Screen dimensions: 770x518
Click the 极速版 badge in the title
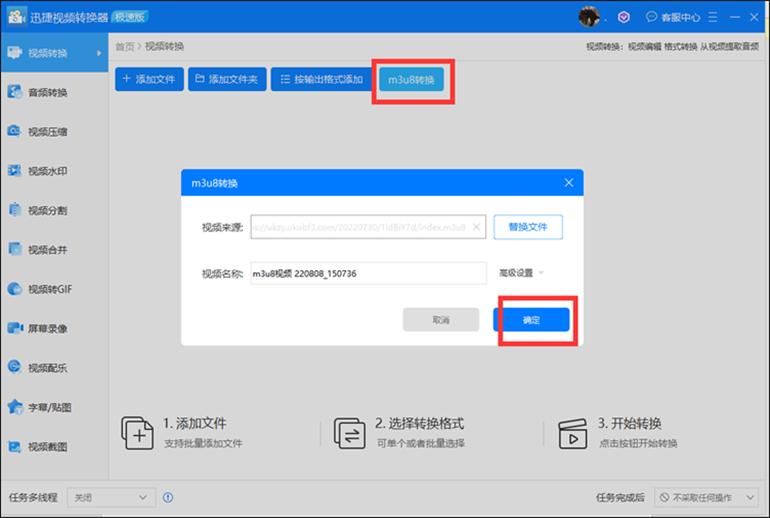pos(130,17)
